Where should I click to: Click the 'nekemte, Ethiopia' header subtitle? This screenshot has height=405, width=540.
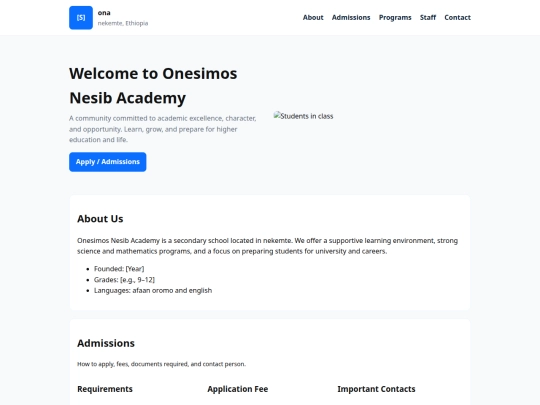click(123, 23)
